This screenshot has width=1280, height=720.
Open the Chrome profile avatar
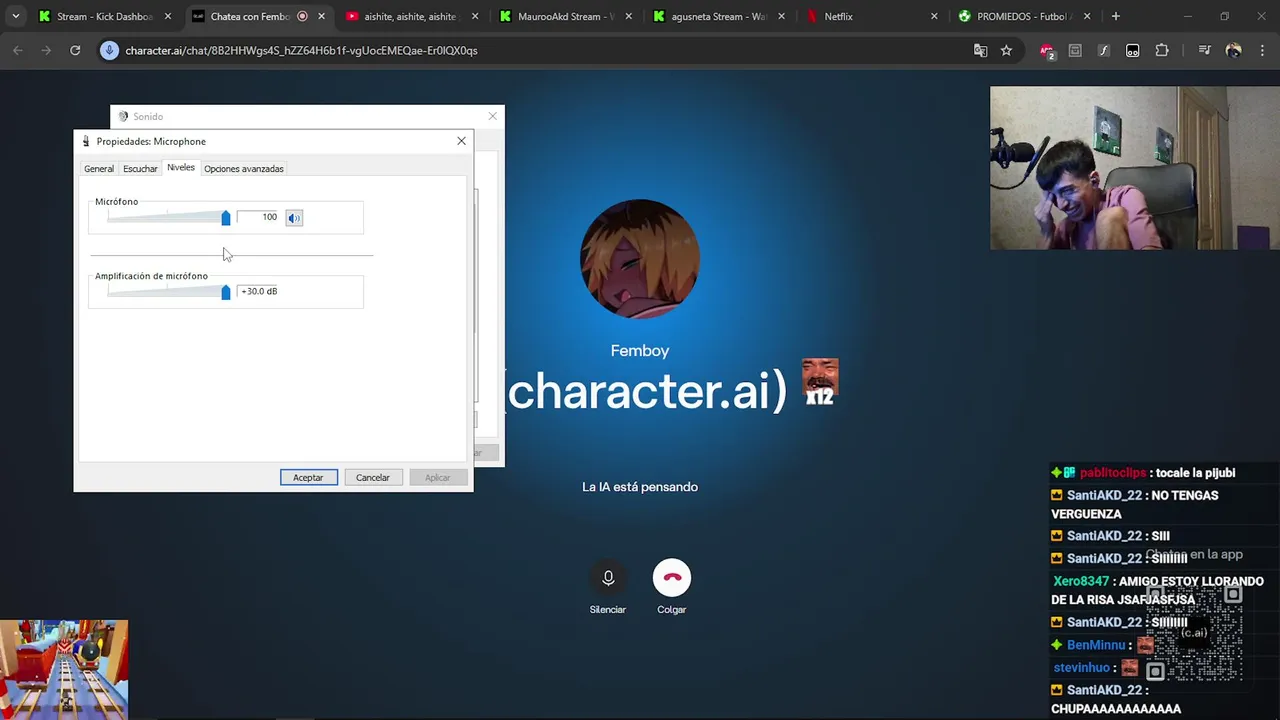click(1233, 50)
